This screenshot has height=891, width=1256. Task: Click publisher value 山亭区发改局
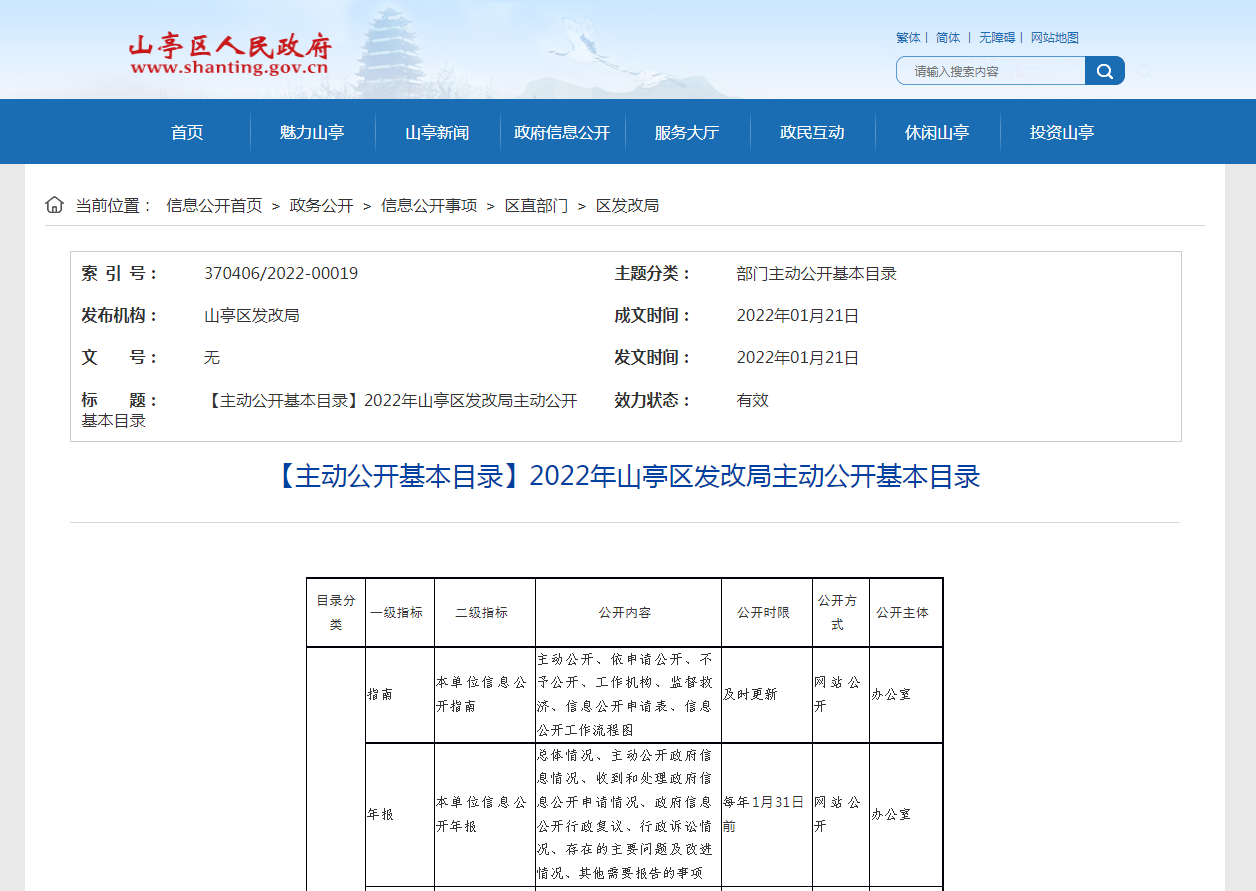[x=252, y=315]
